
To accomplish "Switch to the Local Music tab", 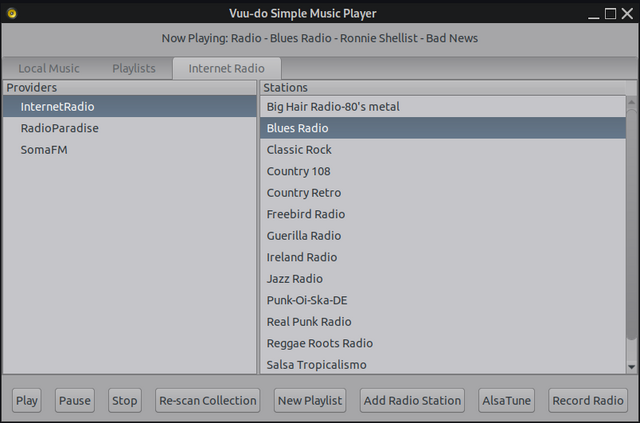I will click(49, 69).
